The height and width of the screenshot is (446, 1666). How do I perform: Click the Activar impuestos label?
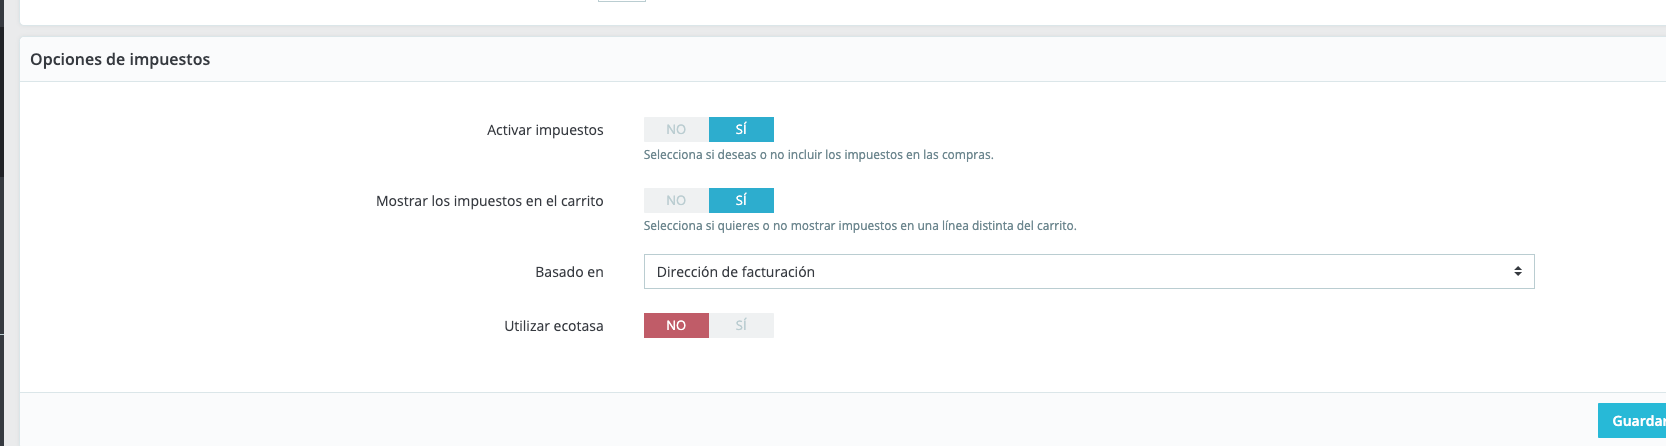[x=545, y=130]
